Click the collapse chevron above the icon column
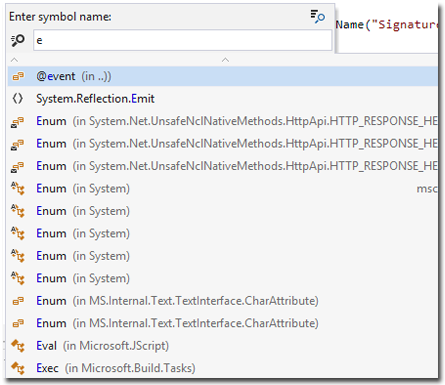The image size is (445, 385). 14,60
